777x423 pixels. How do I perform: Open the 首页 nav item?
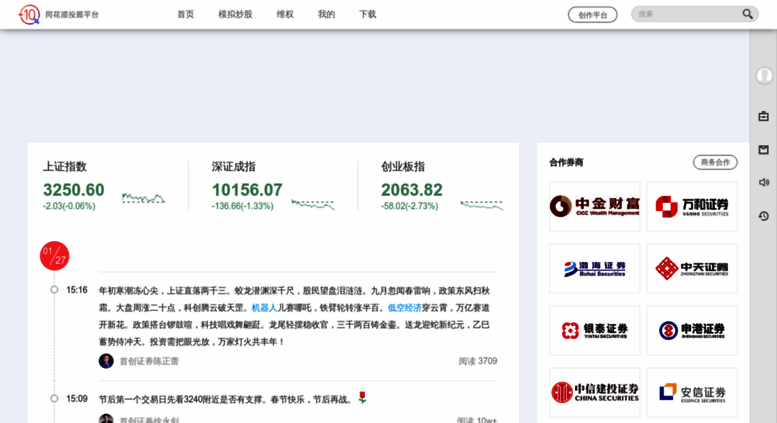coord(186,14)
